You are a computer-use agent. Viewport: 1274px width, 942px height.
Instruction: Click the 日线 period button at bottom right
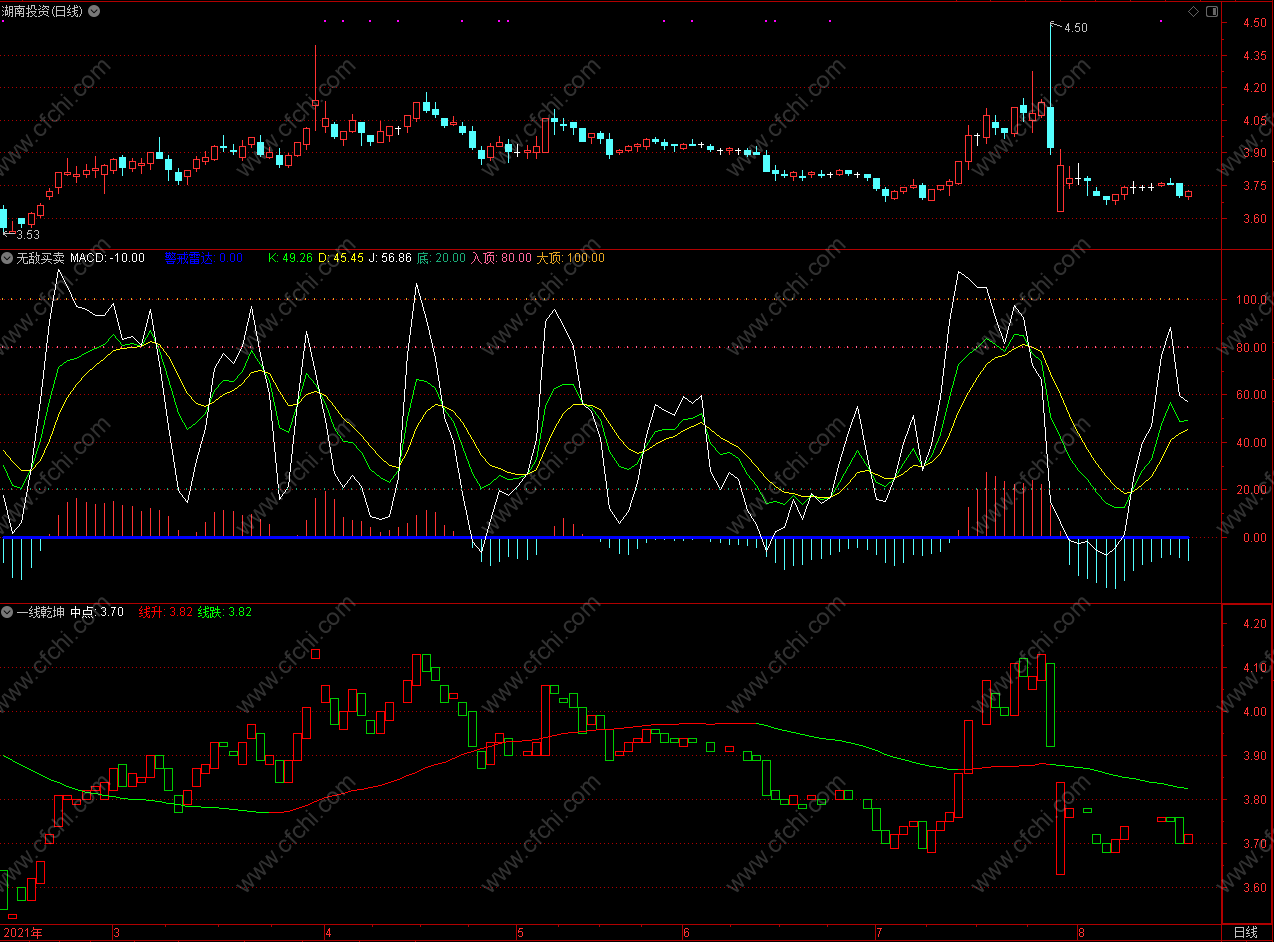[1246, 932]
